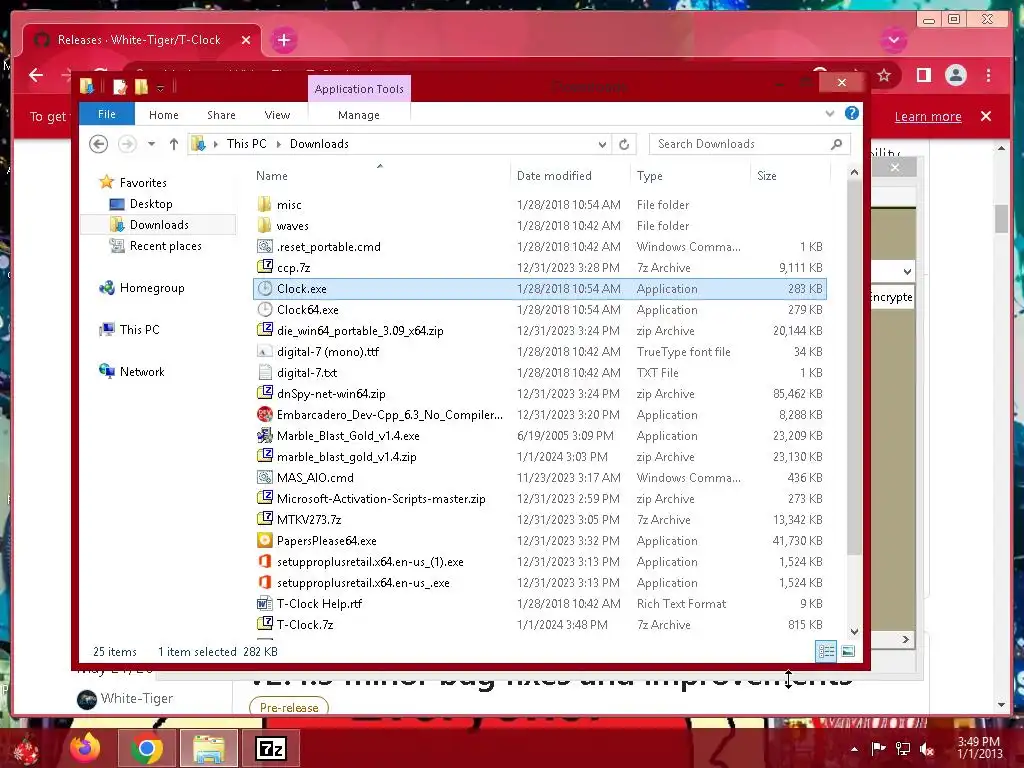1024x768 pixels.
Task: Select This PC in navigation pane
Action: point(139,330)
